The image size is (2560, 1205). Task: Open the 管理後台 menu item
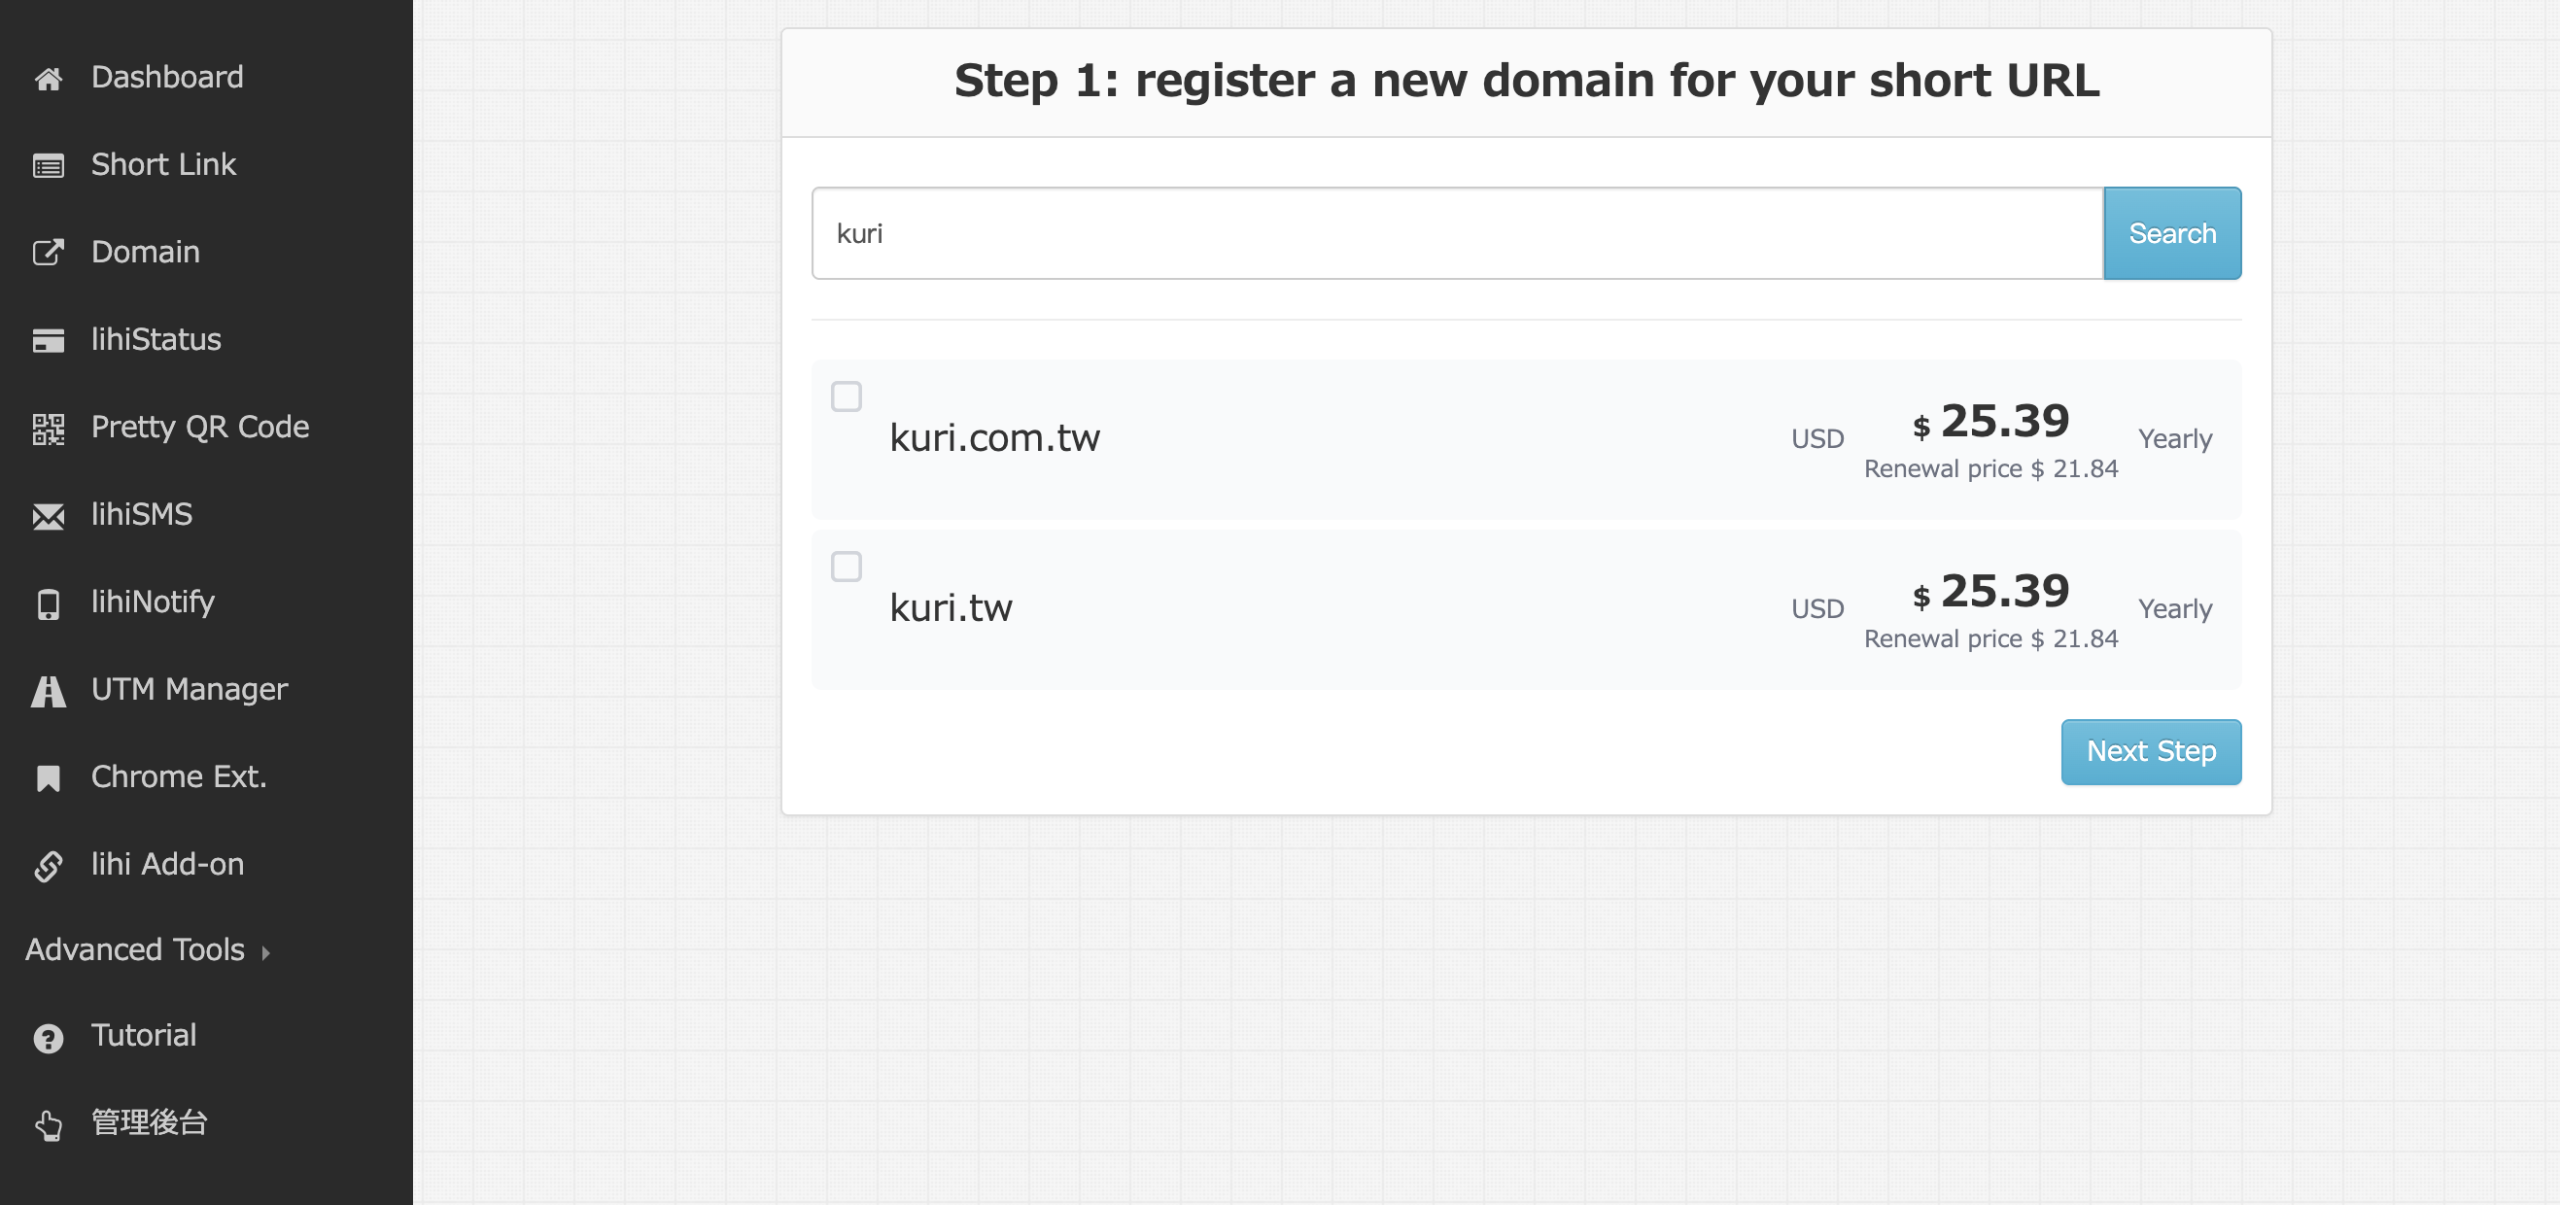149,1122
